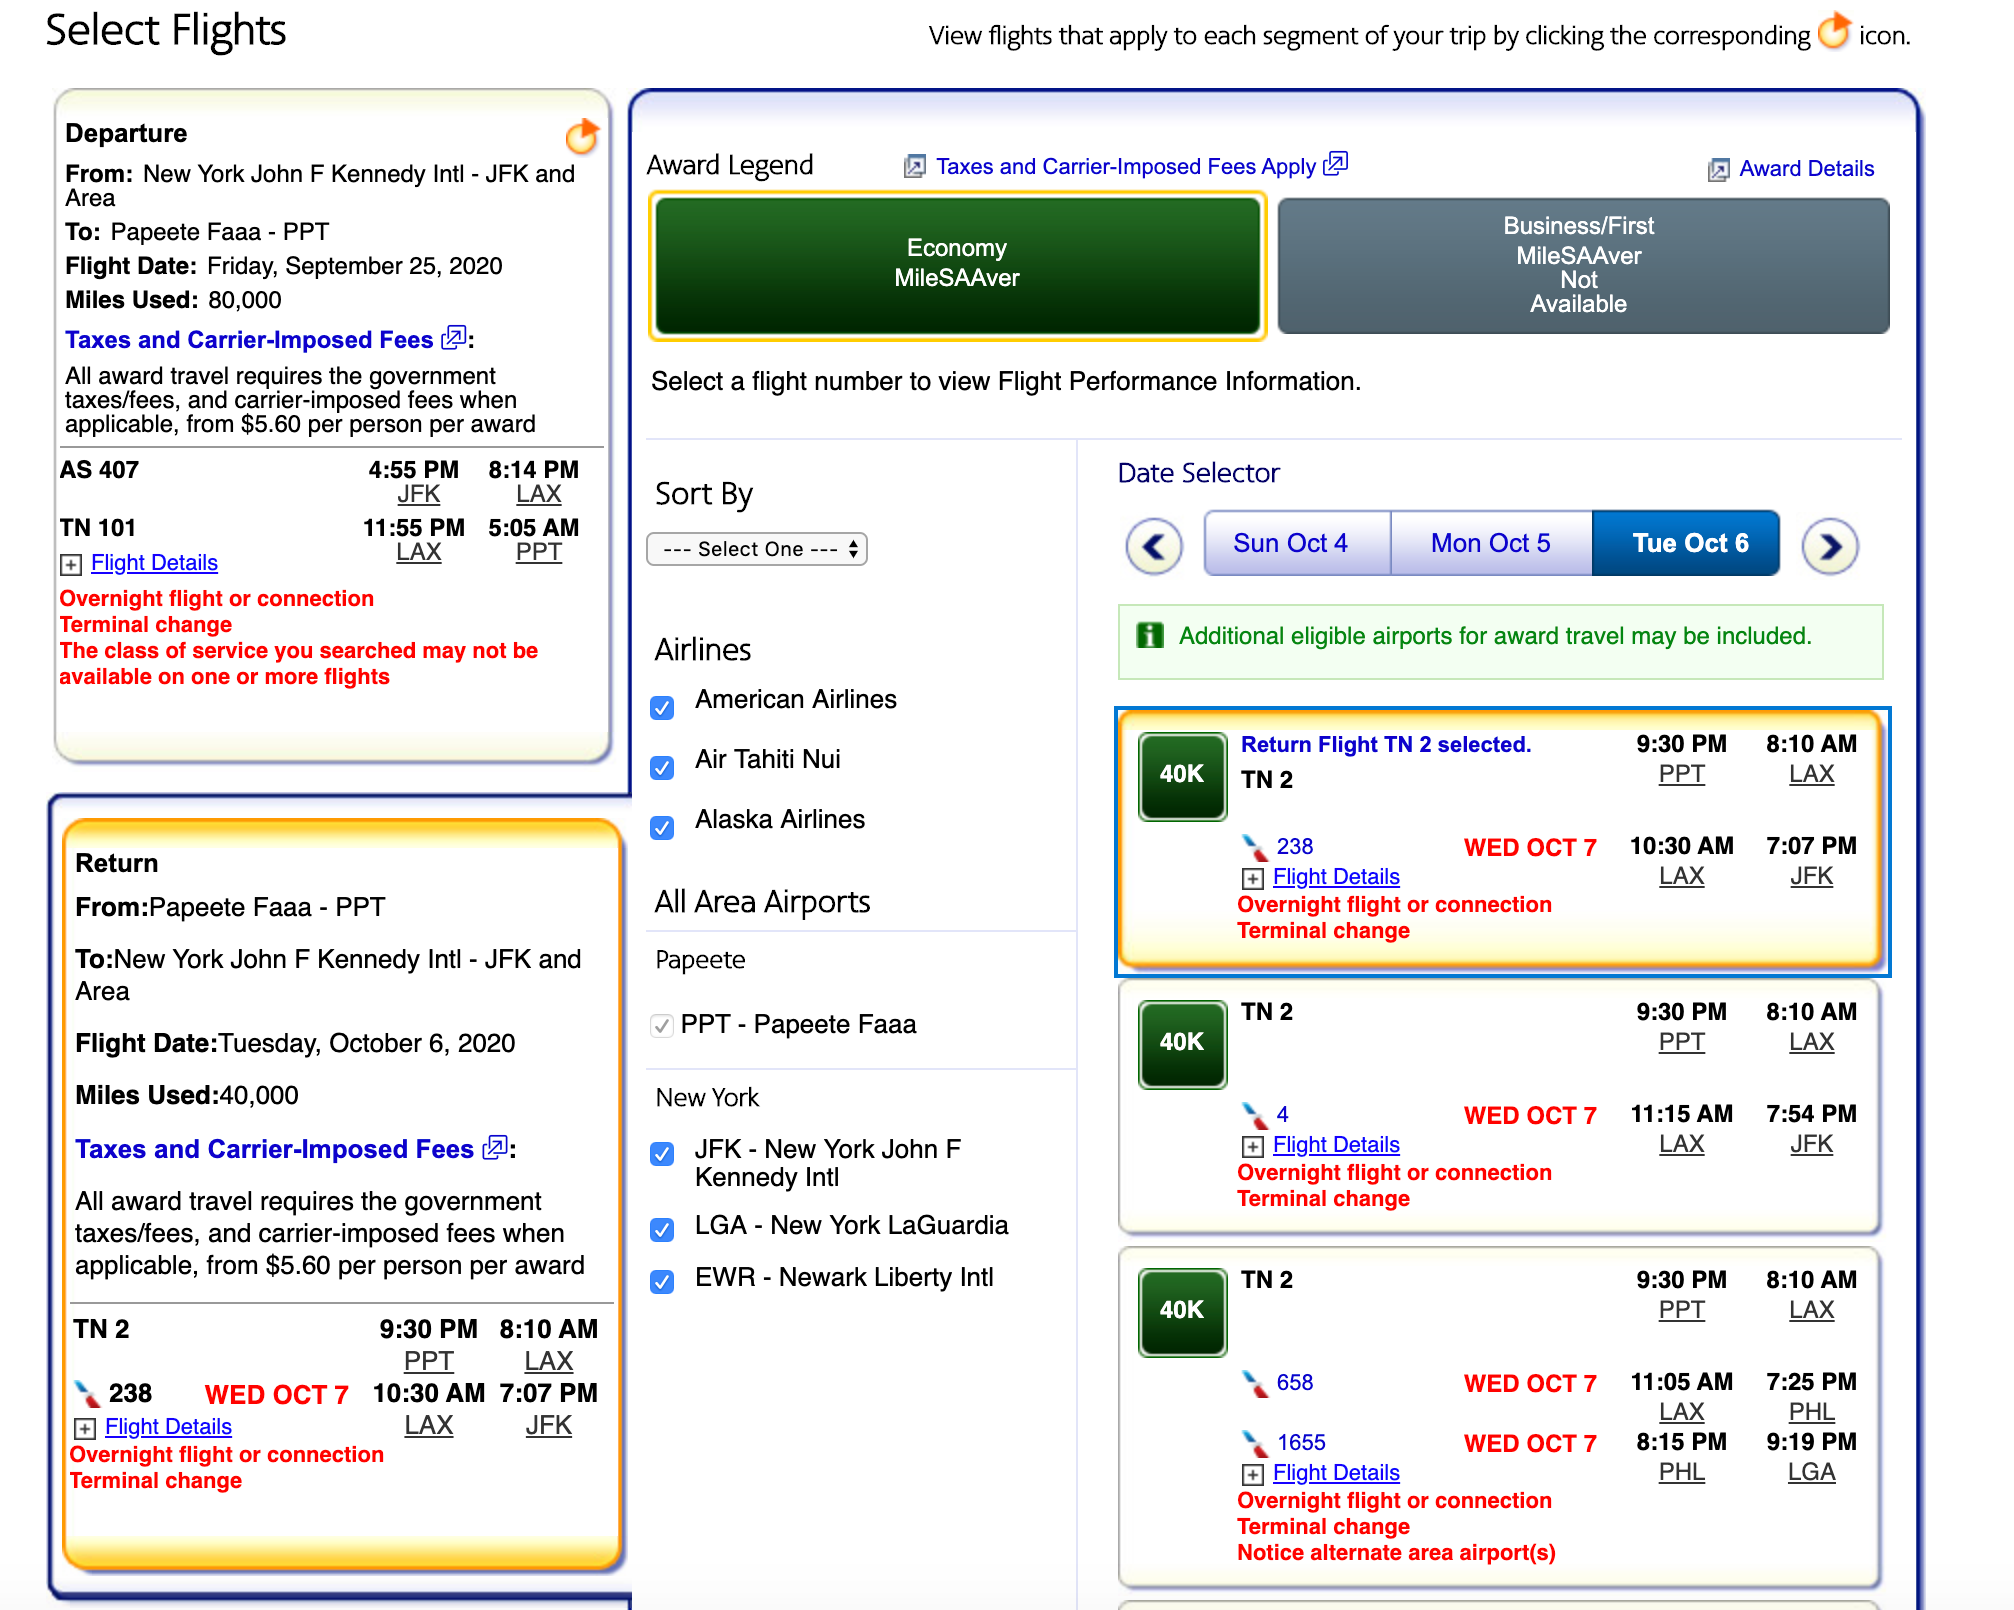The width and height of the screenshot is (2014, 1610).
Task: Click the 40K badge for flight 4 itinerary
Action: click(1181, 1044)
